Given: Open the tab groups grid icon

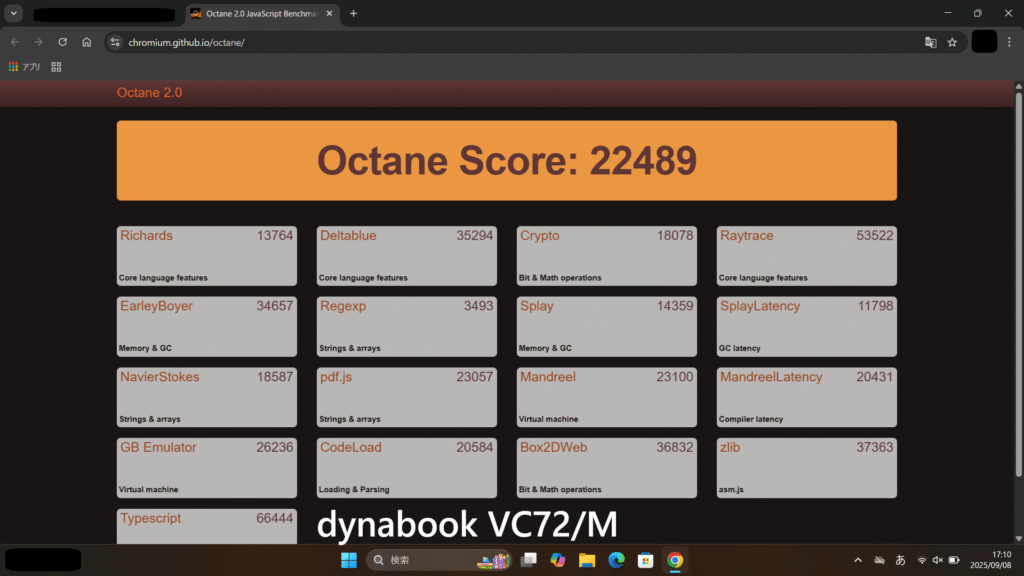Looking at the screenshot, I should point(56,67).
